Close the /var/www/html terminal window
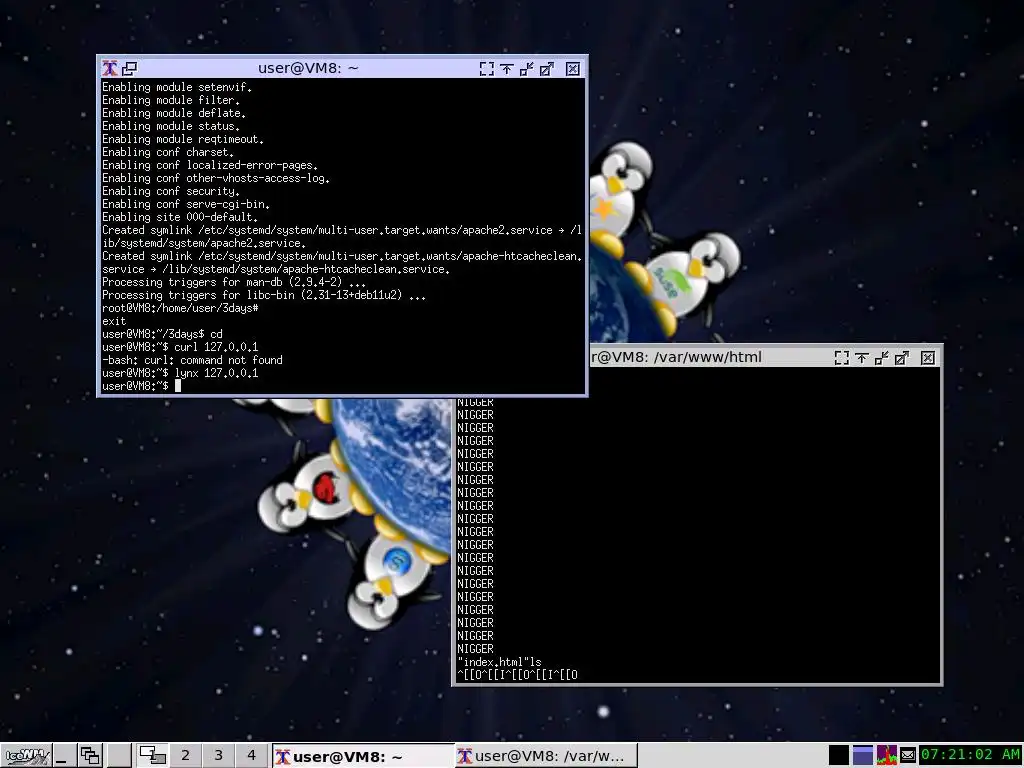This screenshot has width=1024, height=768. (928, 358)
